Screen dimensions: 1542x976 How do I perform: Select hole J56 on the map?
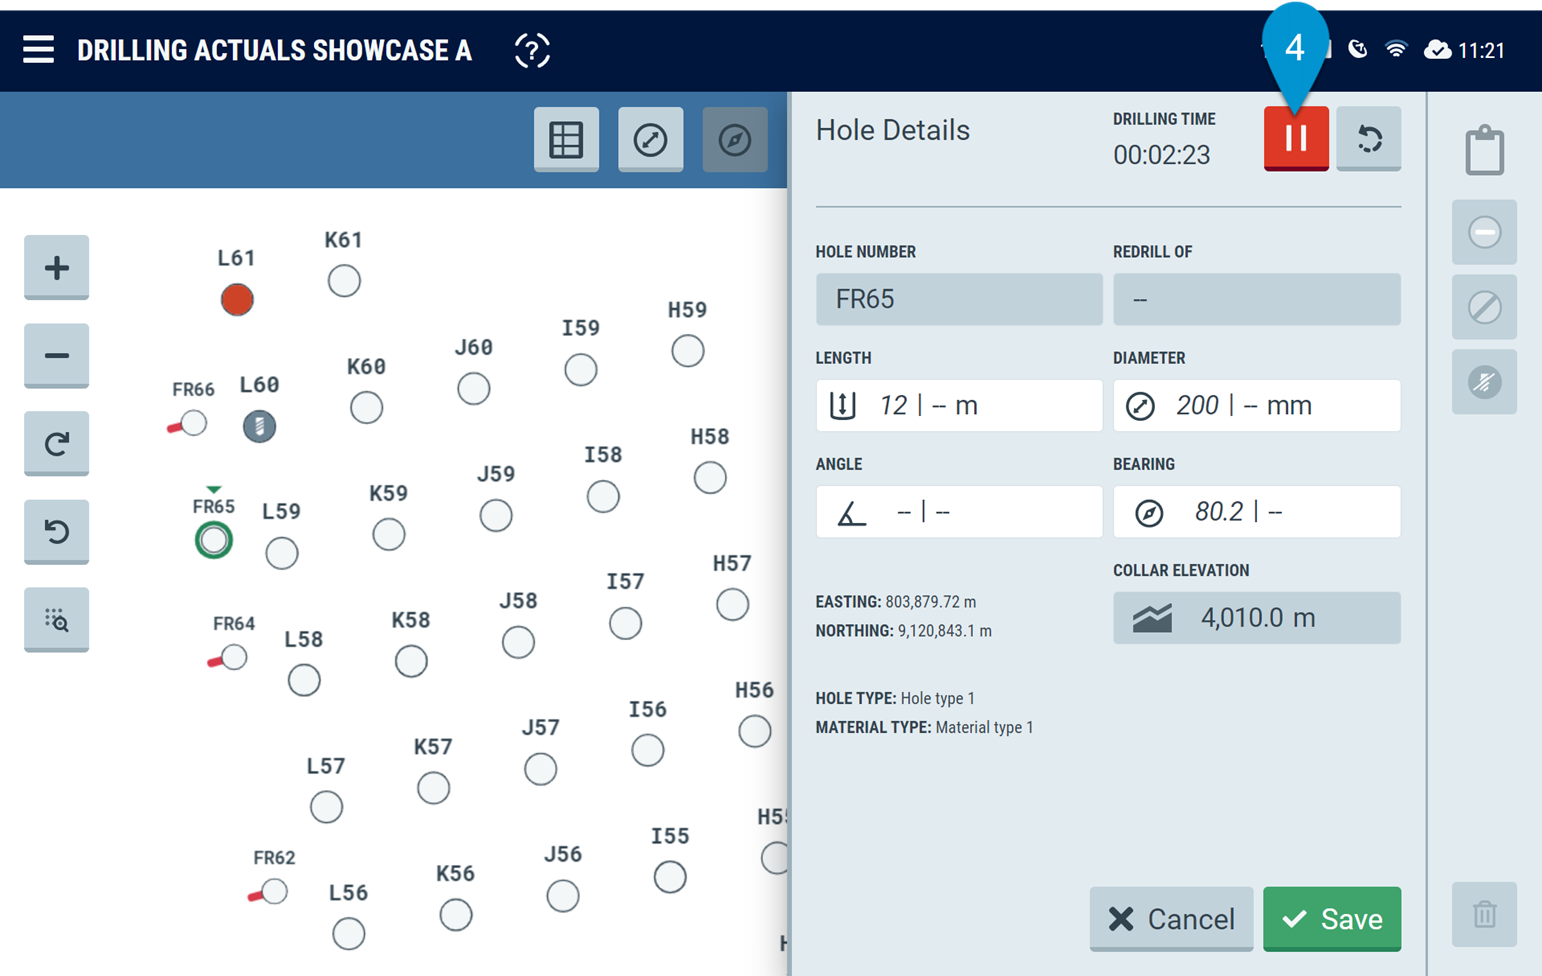[x=563, y=896]
